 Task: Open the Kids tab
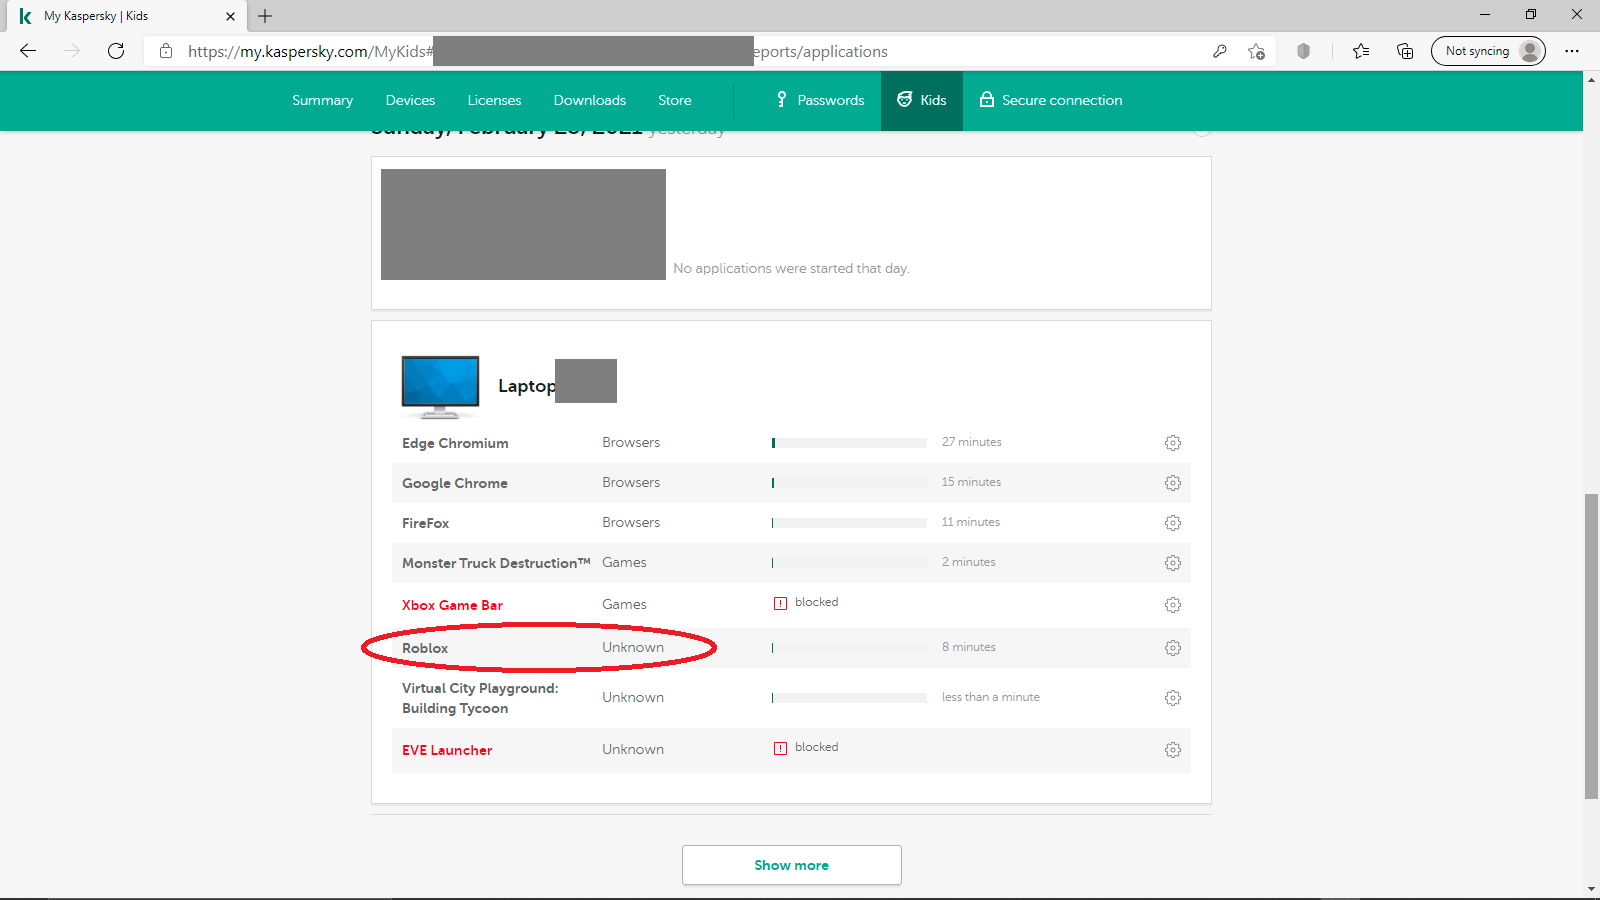tap(921, 100)
